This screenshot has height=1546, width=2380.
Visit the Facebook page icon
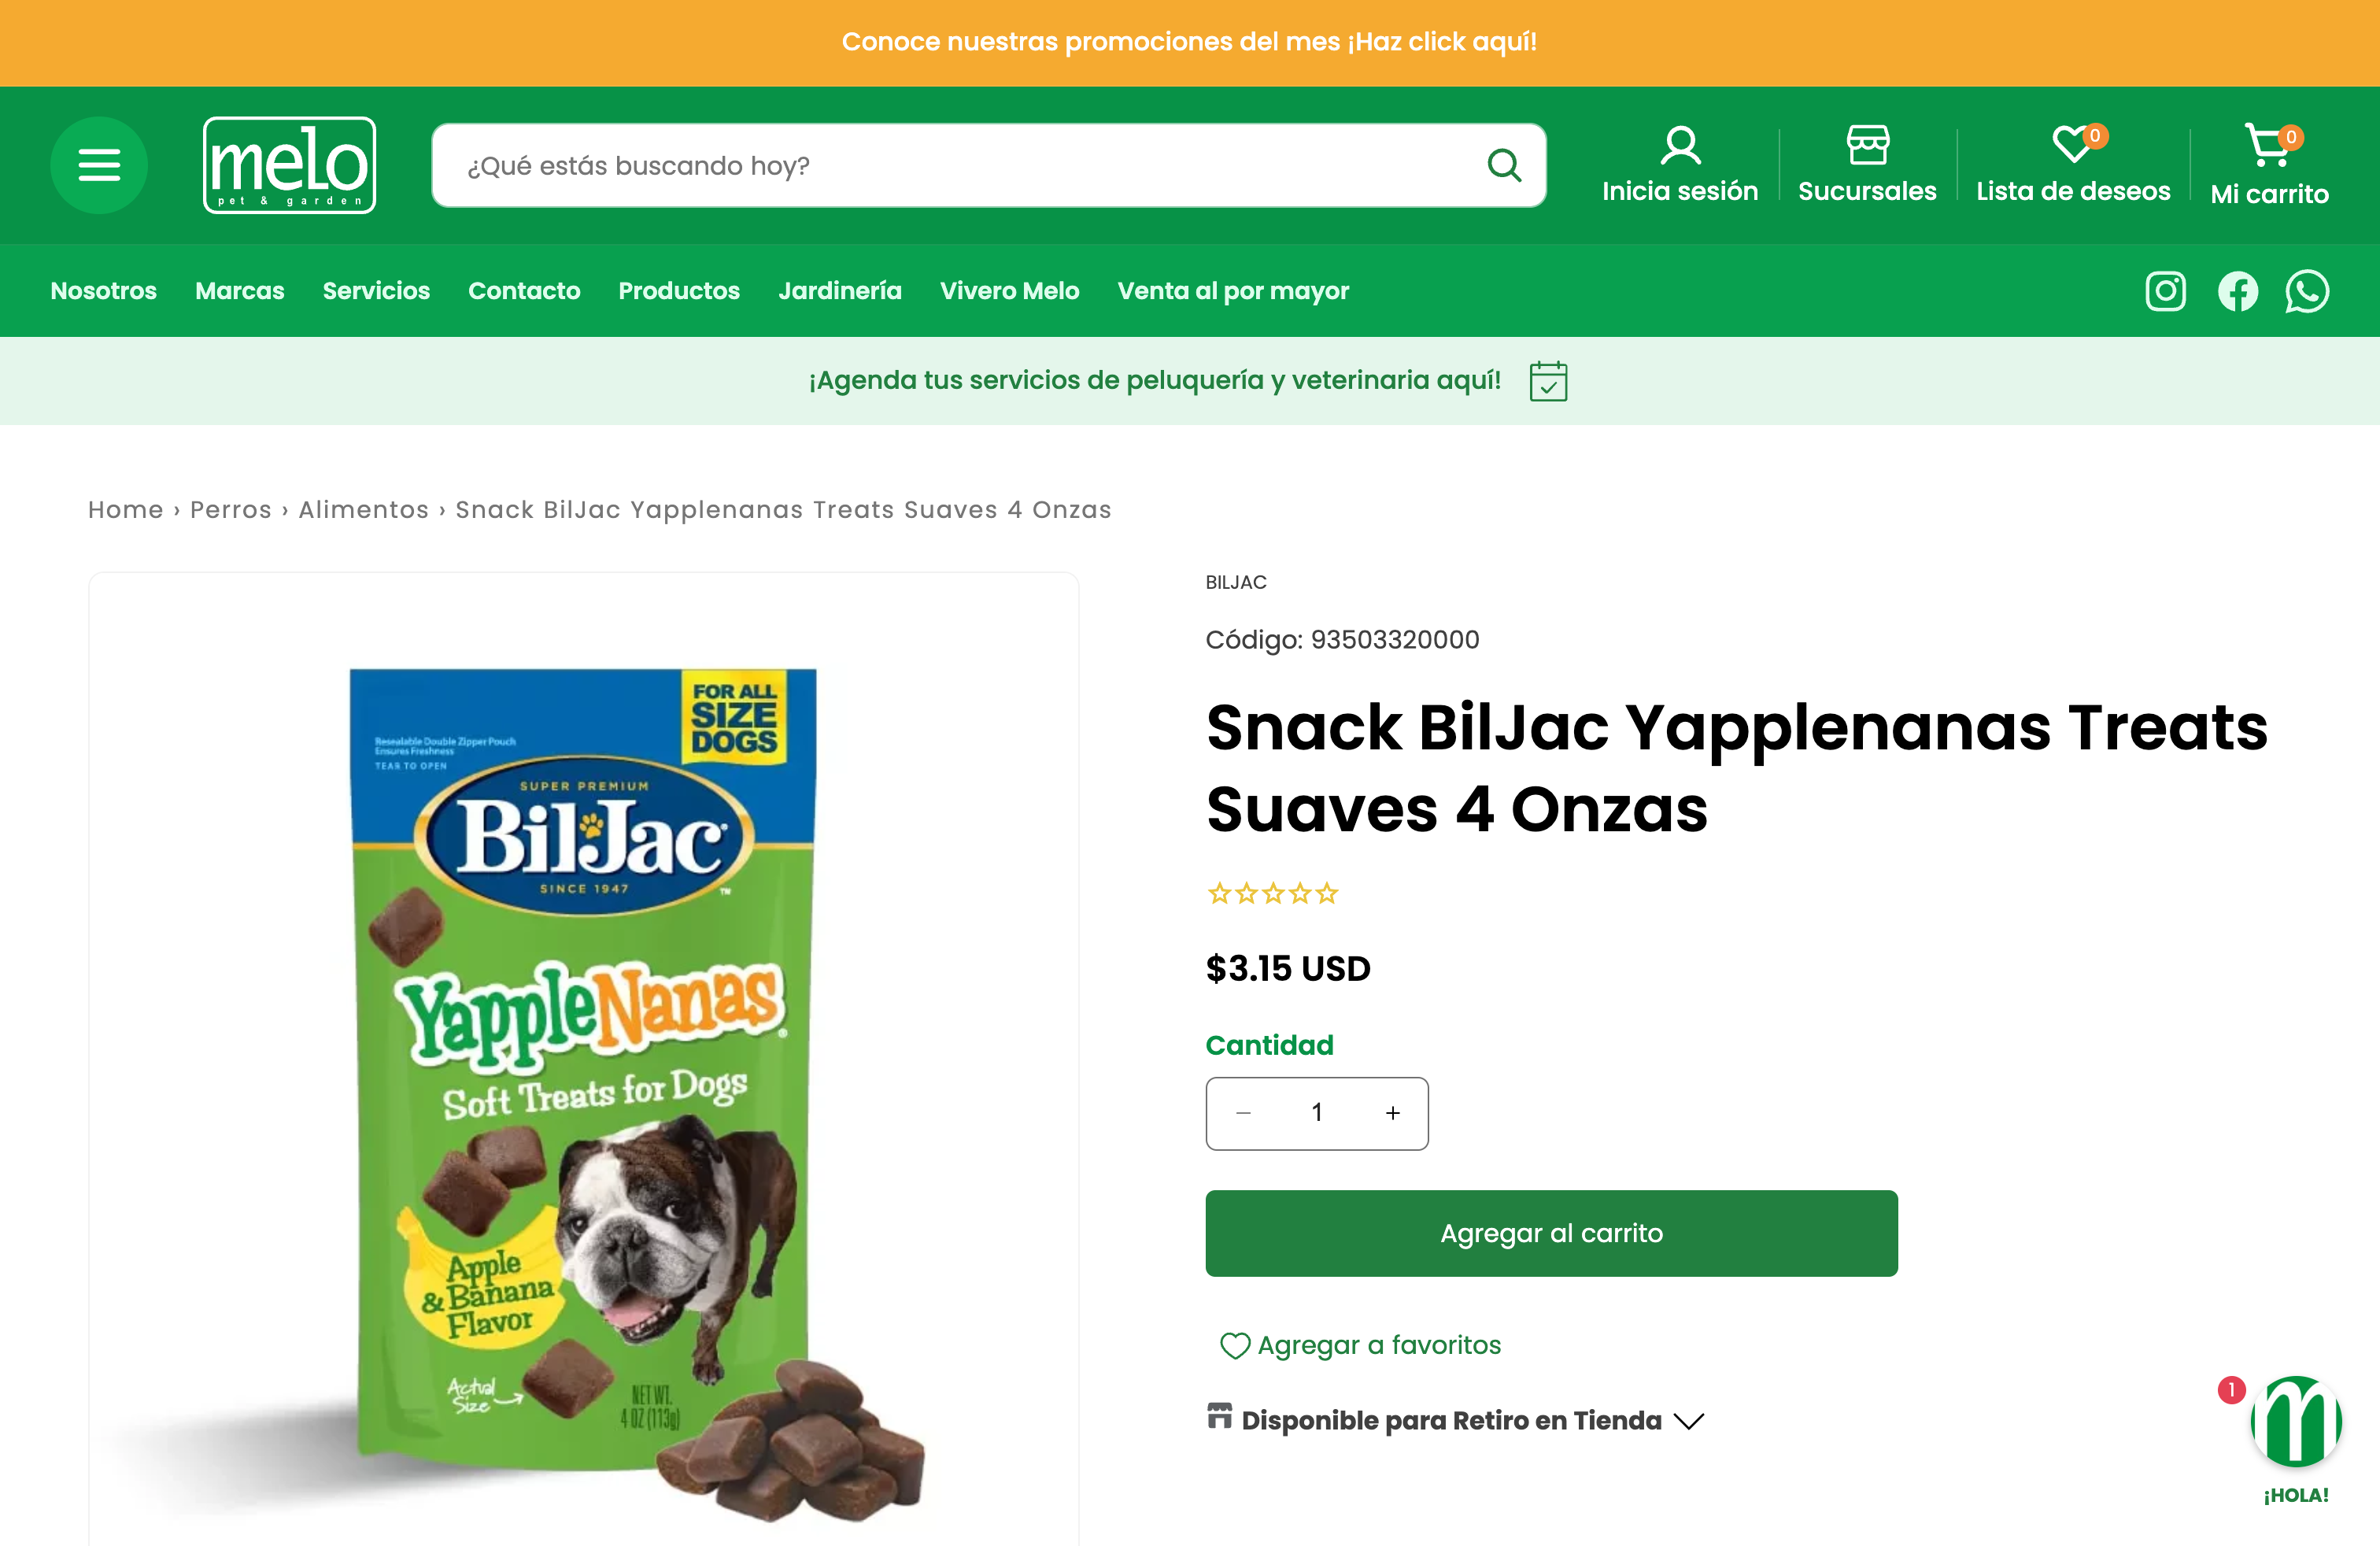click(2237, 292)
